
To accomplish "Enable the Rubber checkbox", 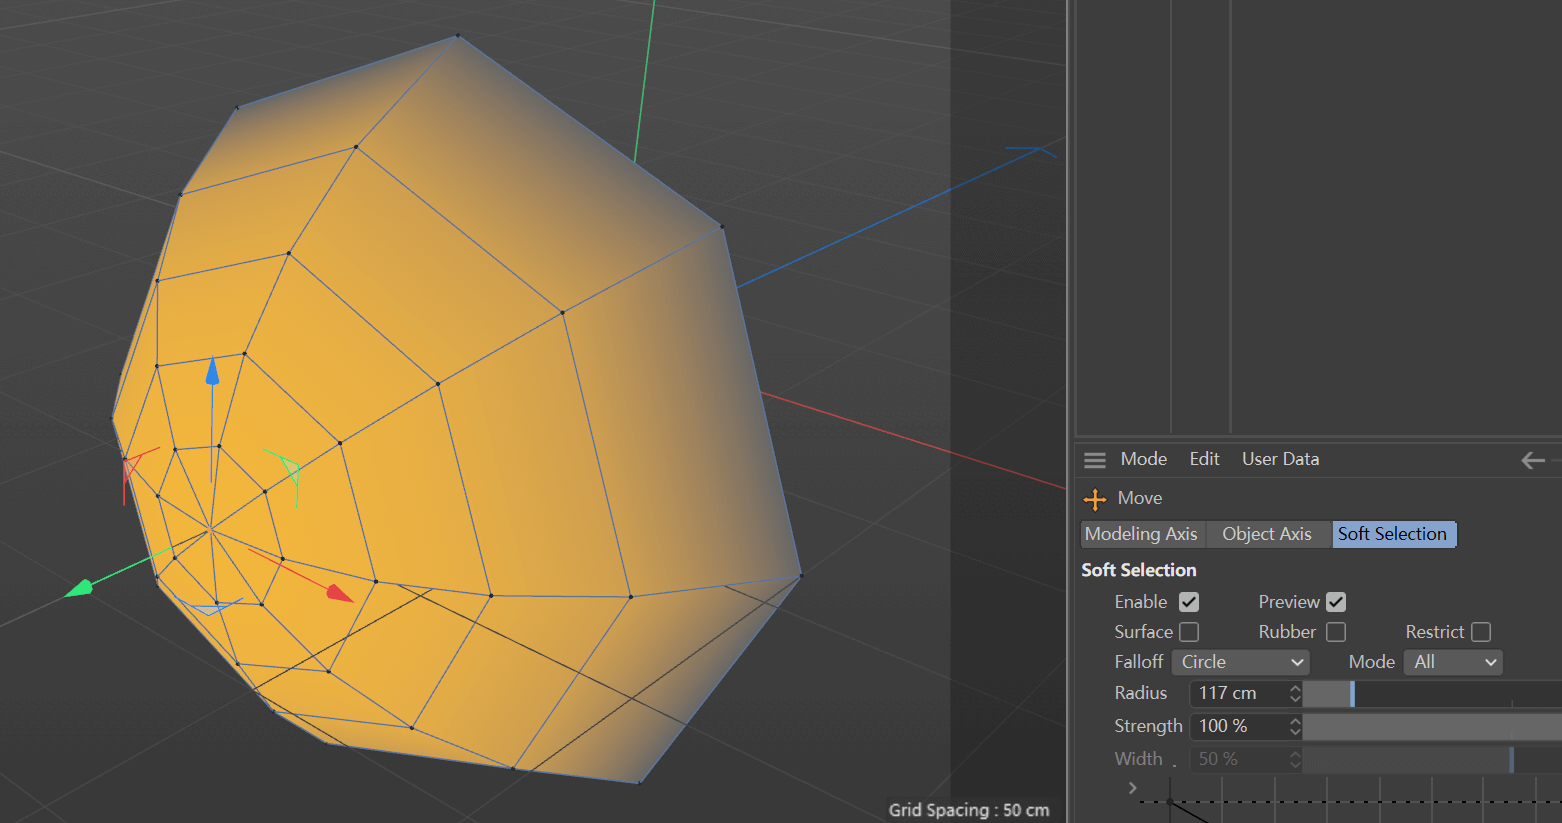I will coord(1336,632).
